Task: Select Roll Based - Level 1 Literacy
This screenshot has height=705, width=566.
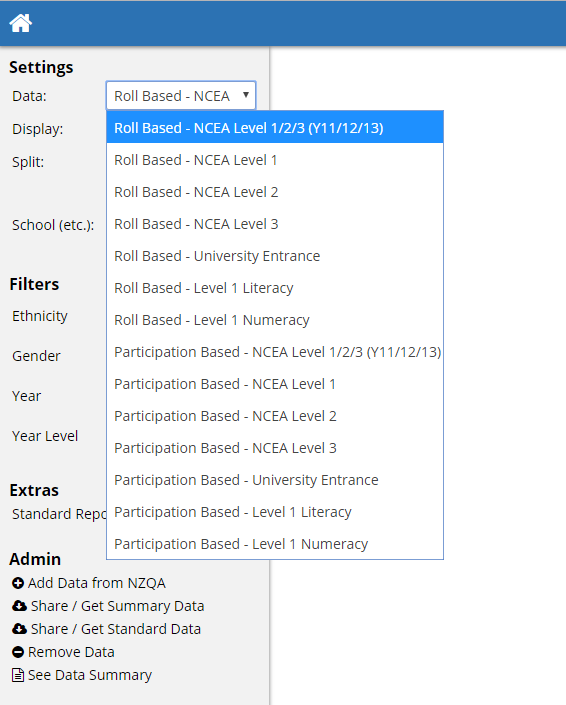Action: pyautogui.click(x=275, y=288)
